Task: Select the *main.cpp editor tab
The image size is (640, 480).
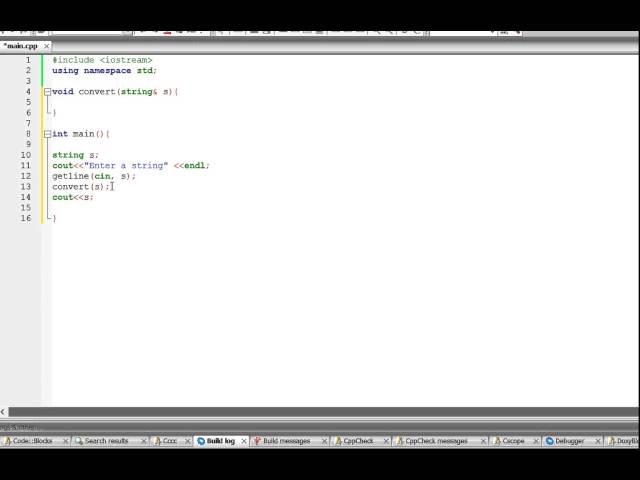Action: click(x=22, y=46)
